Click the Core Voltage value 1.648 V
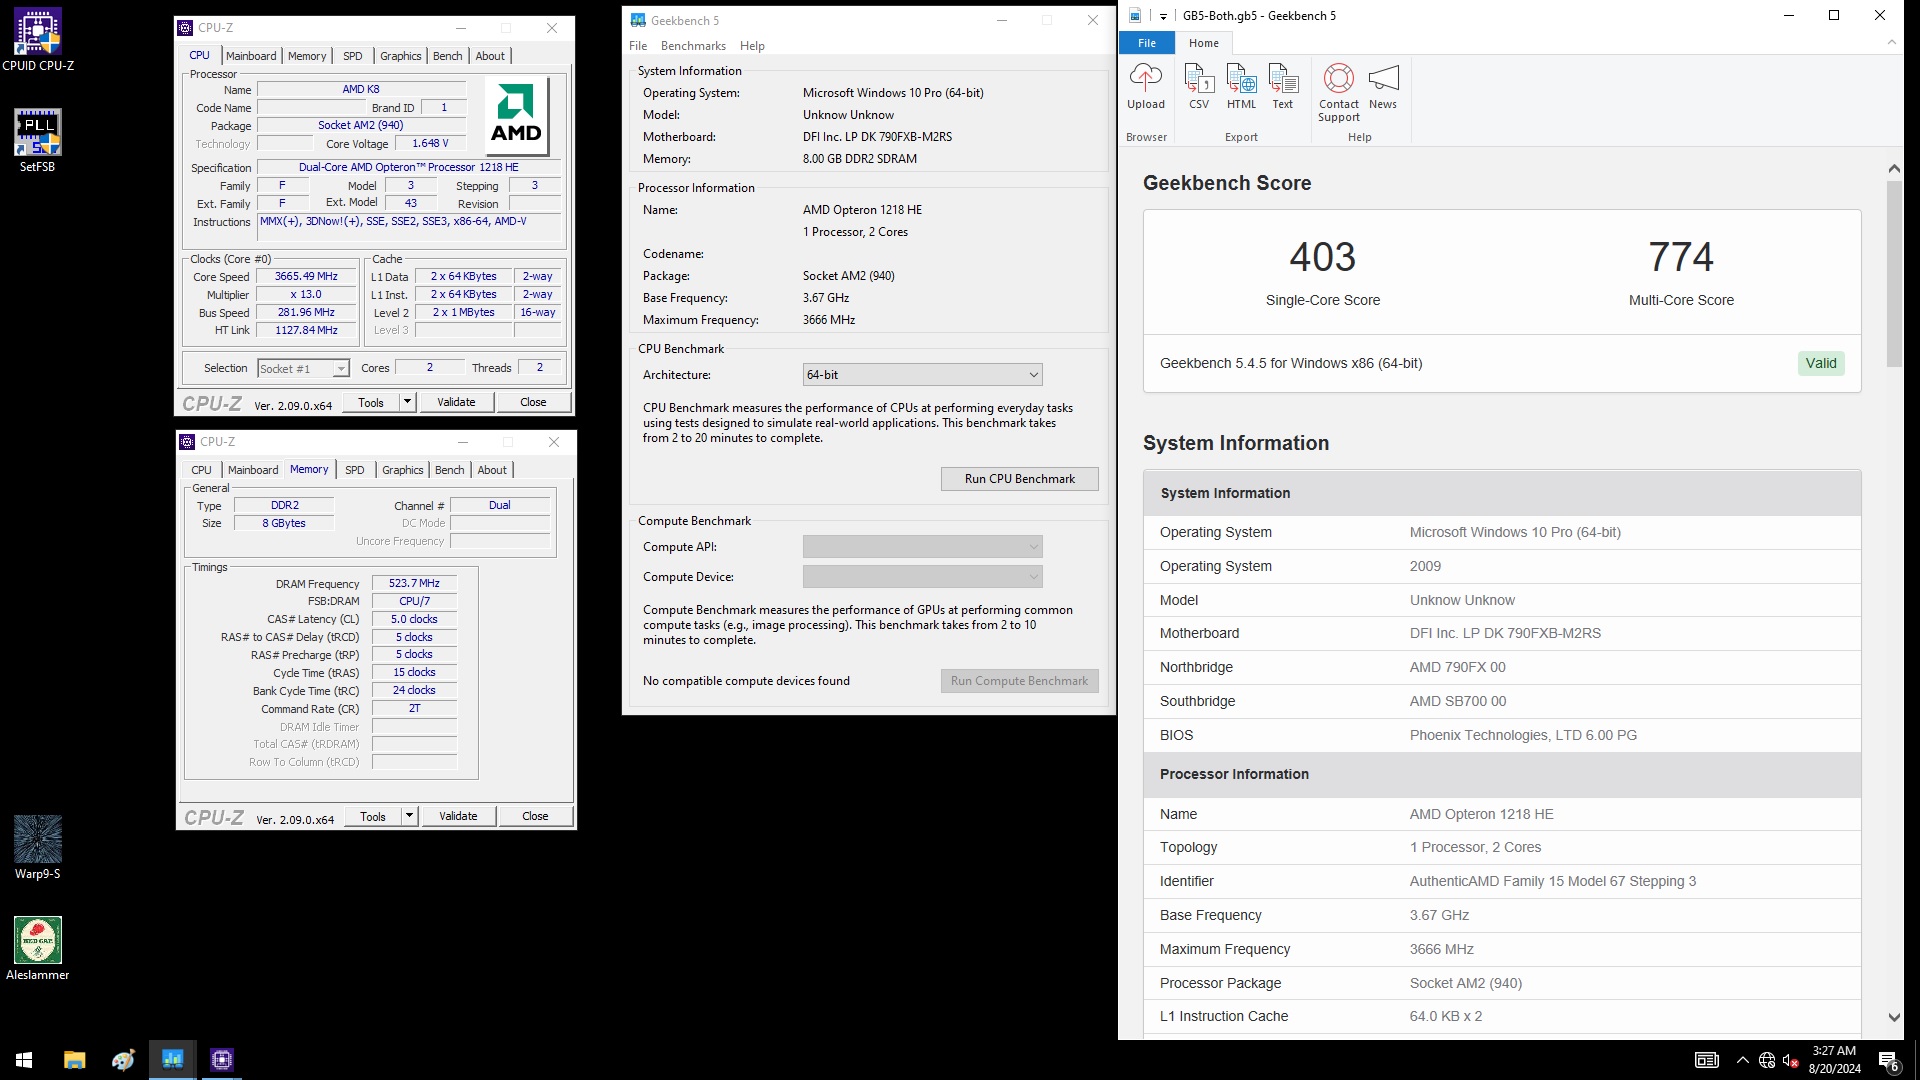Viewport: 1920px width, 1080px height. (430, 144)
